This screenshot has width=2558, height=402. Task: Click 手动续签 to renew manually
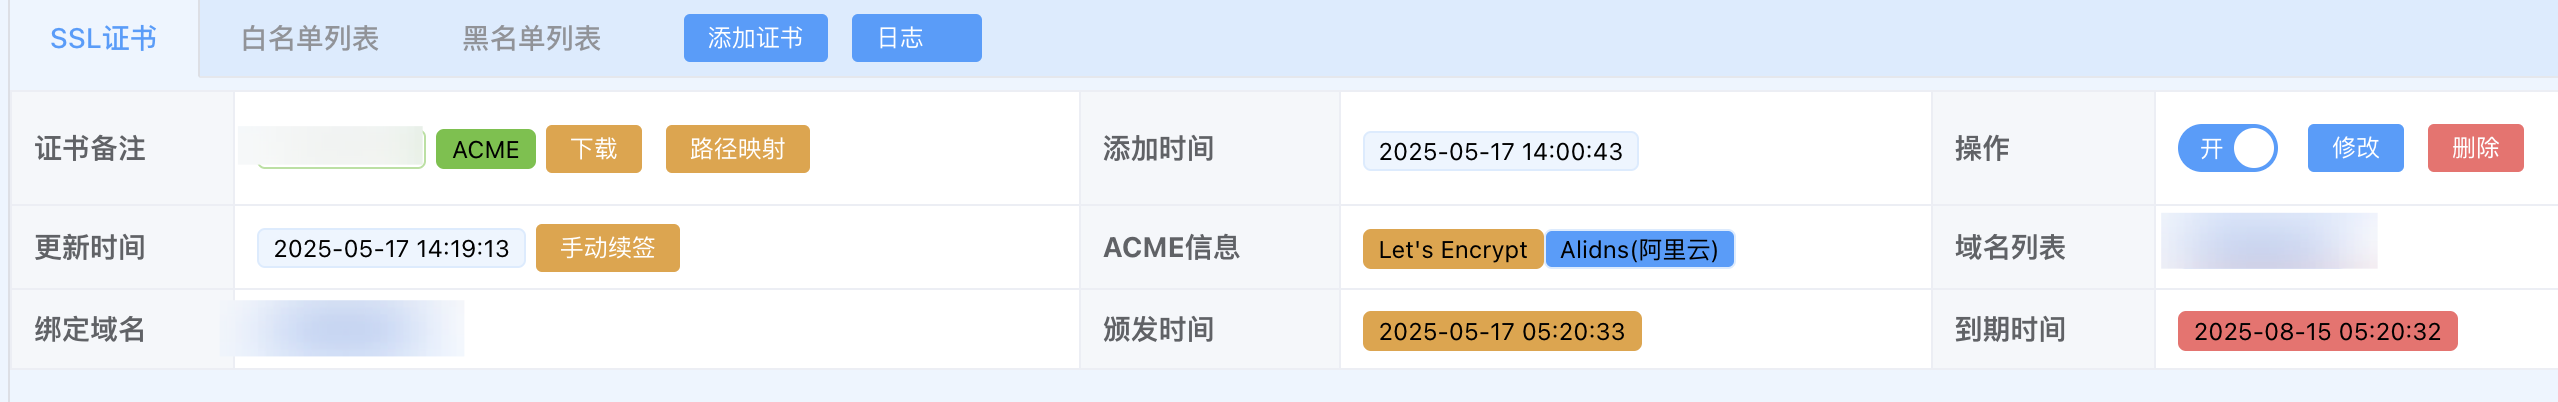click(608, 248)
